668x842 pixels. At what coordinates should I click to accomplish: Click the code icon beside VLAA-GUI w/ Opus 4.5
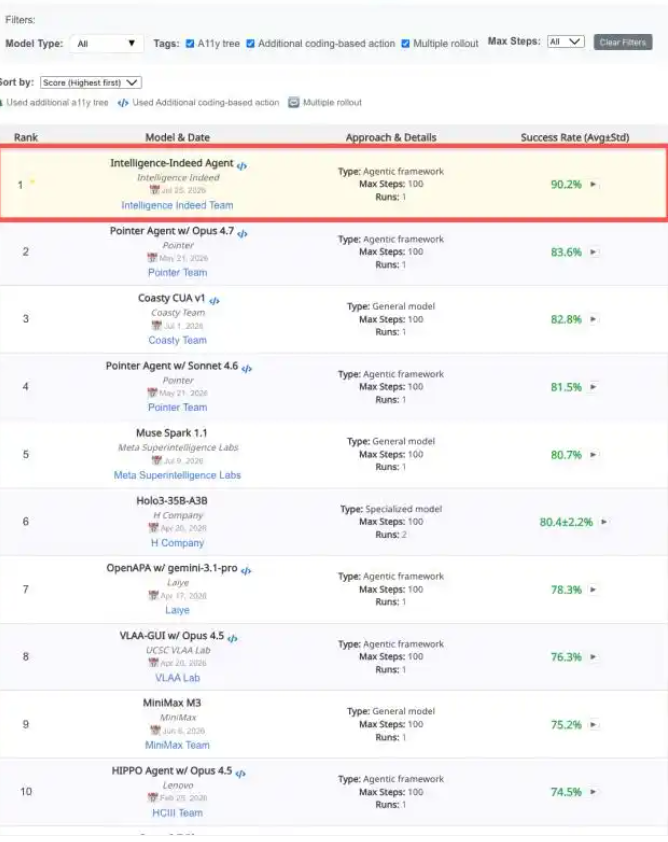point(232,638)
